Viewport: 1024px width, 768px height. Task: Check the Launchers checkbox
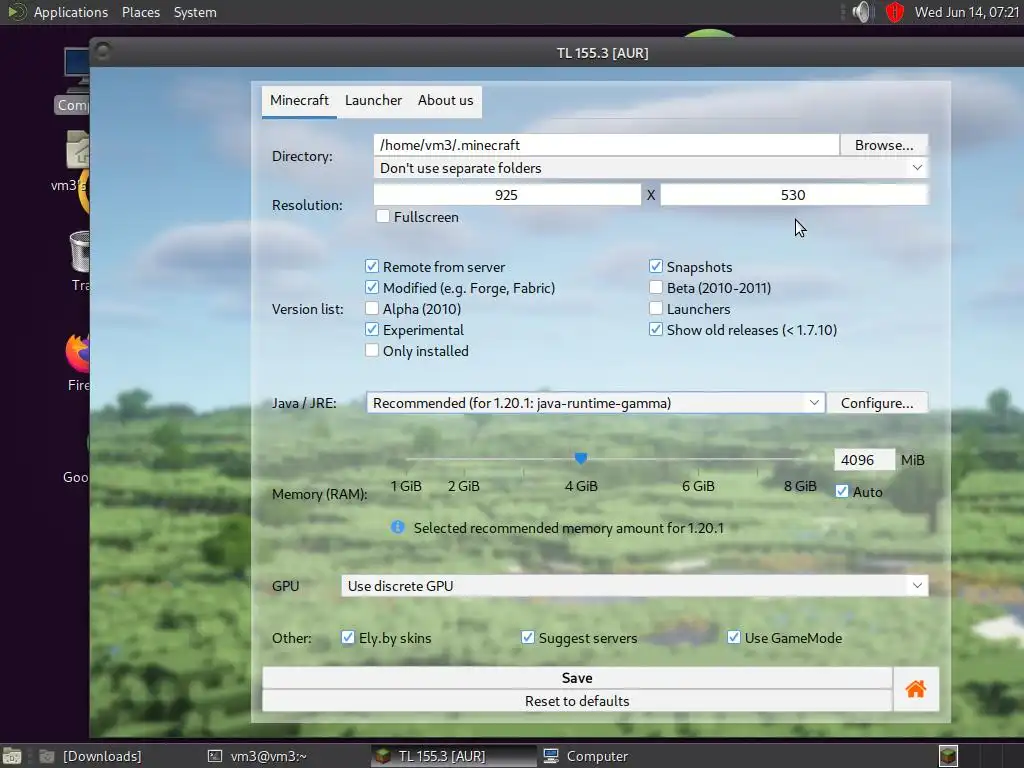656,308
